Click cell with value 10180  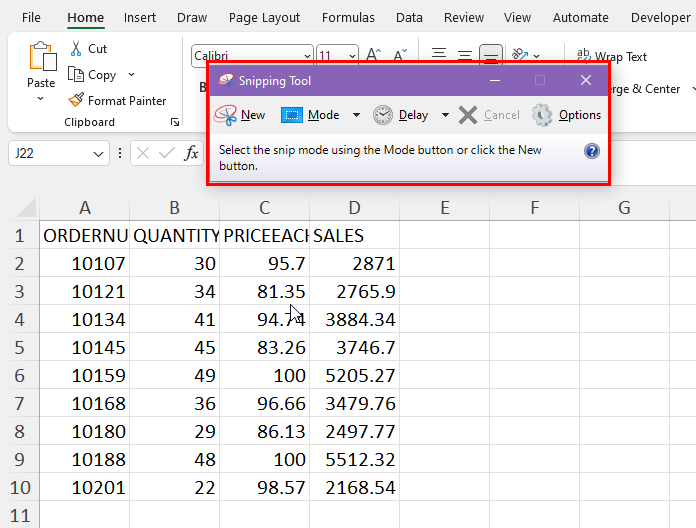coord(85,431)
